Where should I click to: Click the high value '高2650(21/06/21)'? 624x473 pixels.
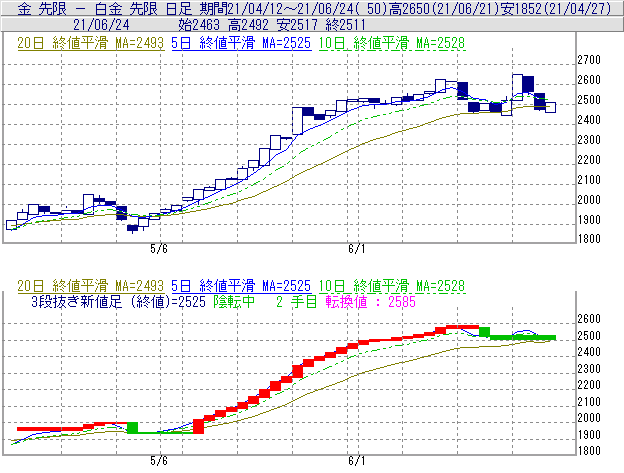[x=444, y=9]
